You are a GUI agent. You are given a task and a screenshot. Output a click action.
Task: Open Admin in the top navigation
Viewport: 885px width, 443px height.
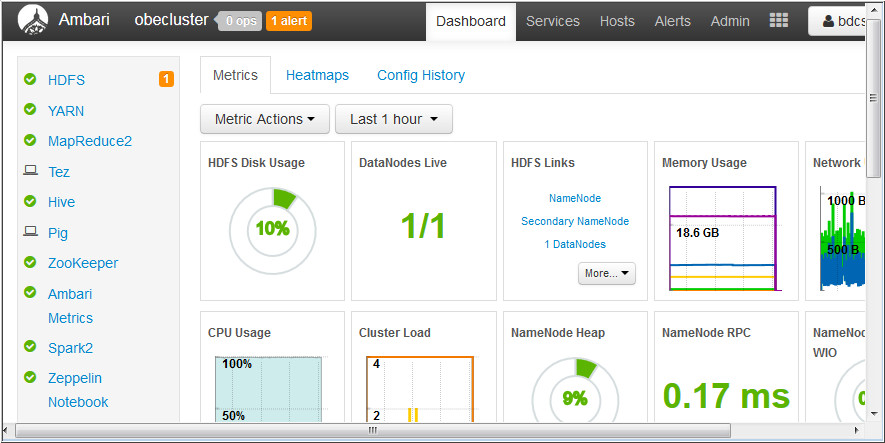[x=730, y=21]
